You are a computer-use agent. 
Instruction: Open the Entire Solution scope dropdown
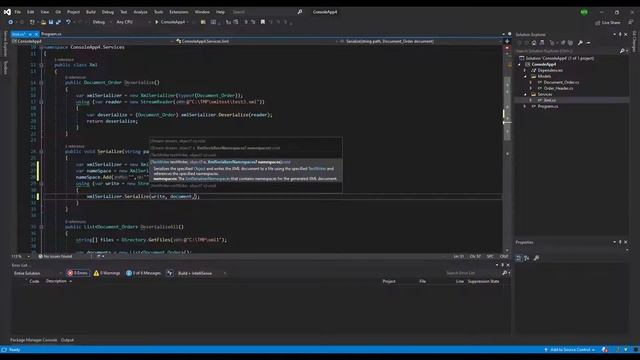(38, 273)
